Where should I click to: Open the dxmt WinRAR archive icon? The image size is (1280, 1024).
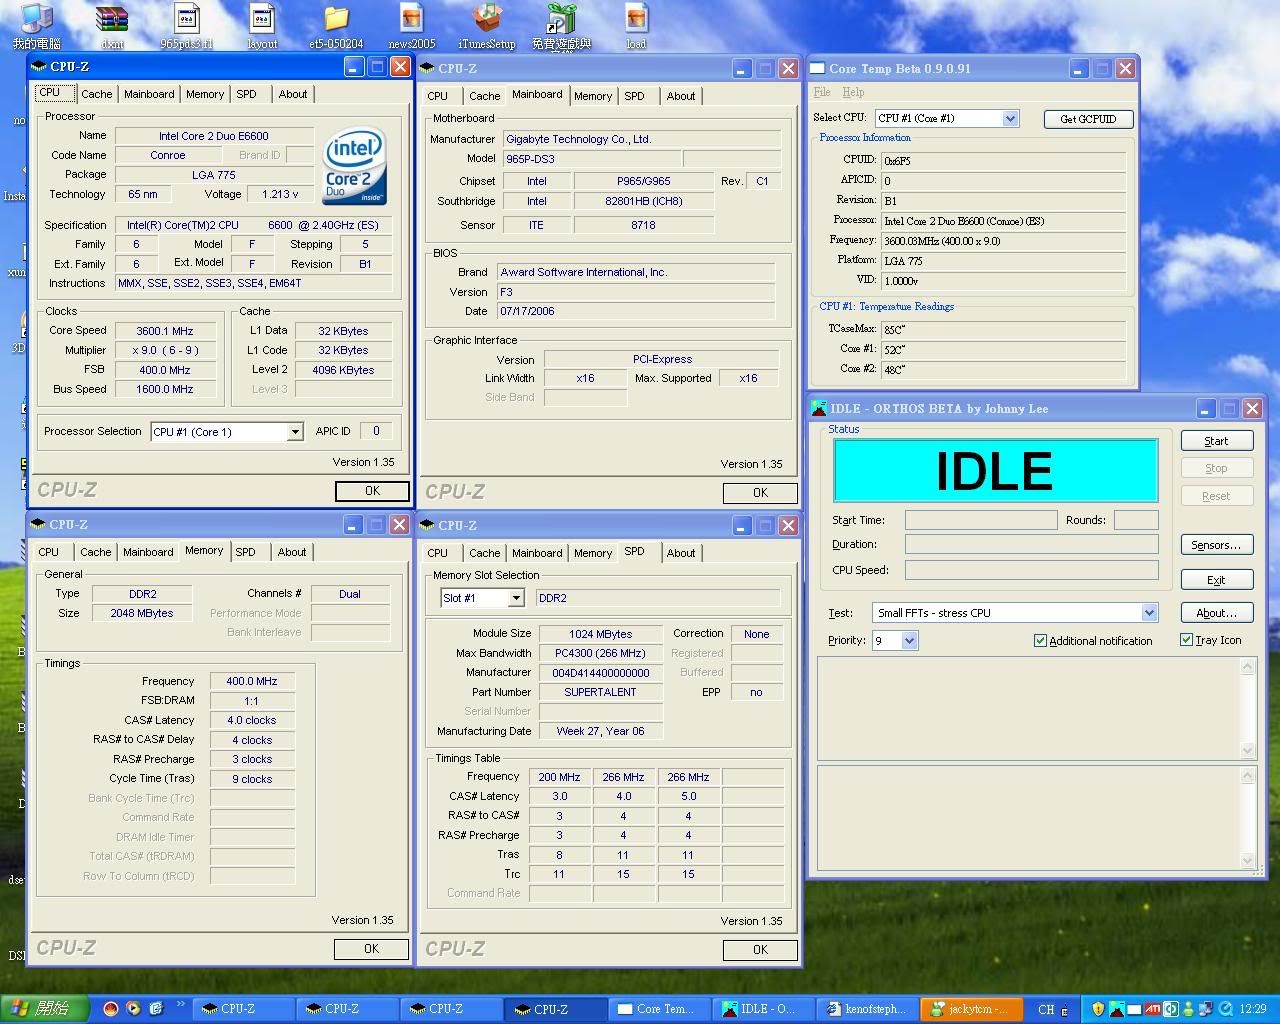point(112,22)
